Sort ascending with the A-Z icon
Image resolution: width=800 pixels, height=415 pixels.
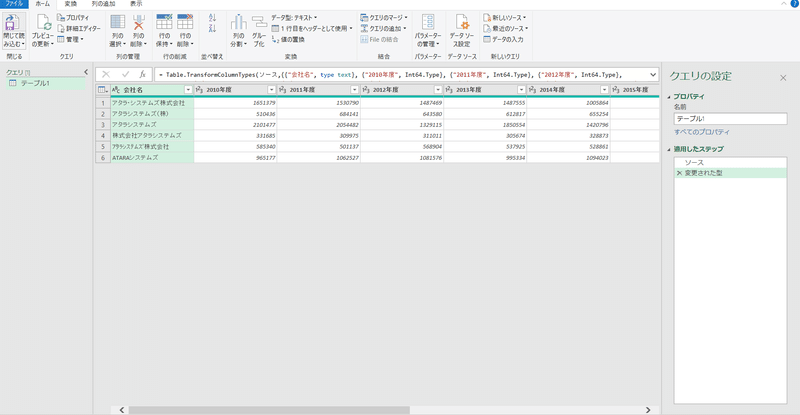(x=212, y=18)
